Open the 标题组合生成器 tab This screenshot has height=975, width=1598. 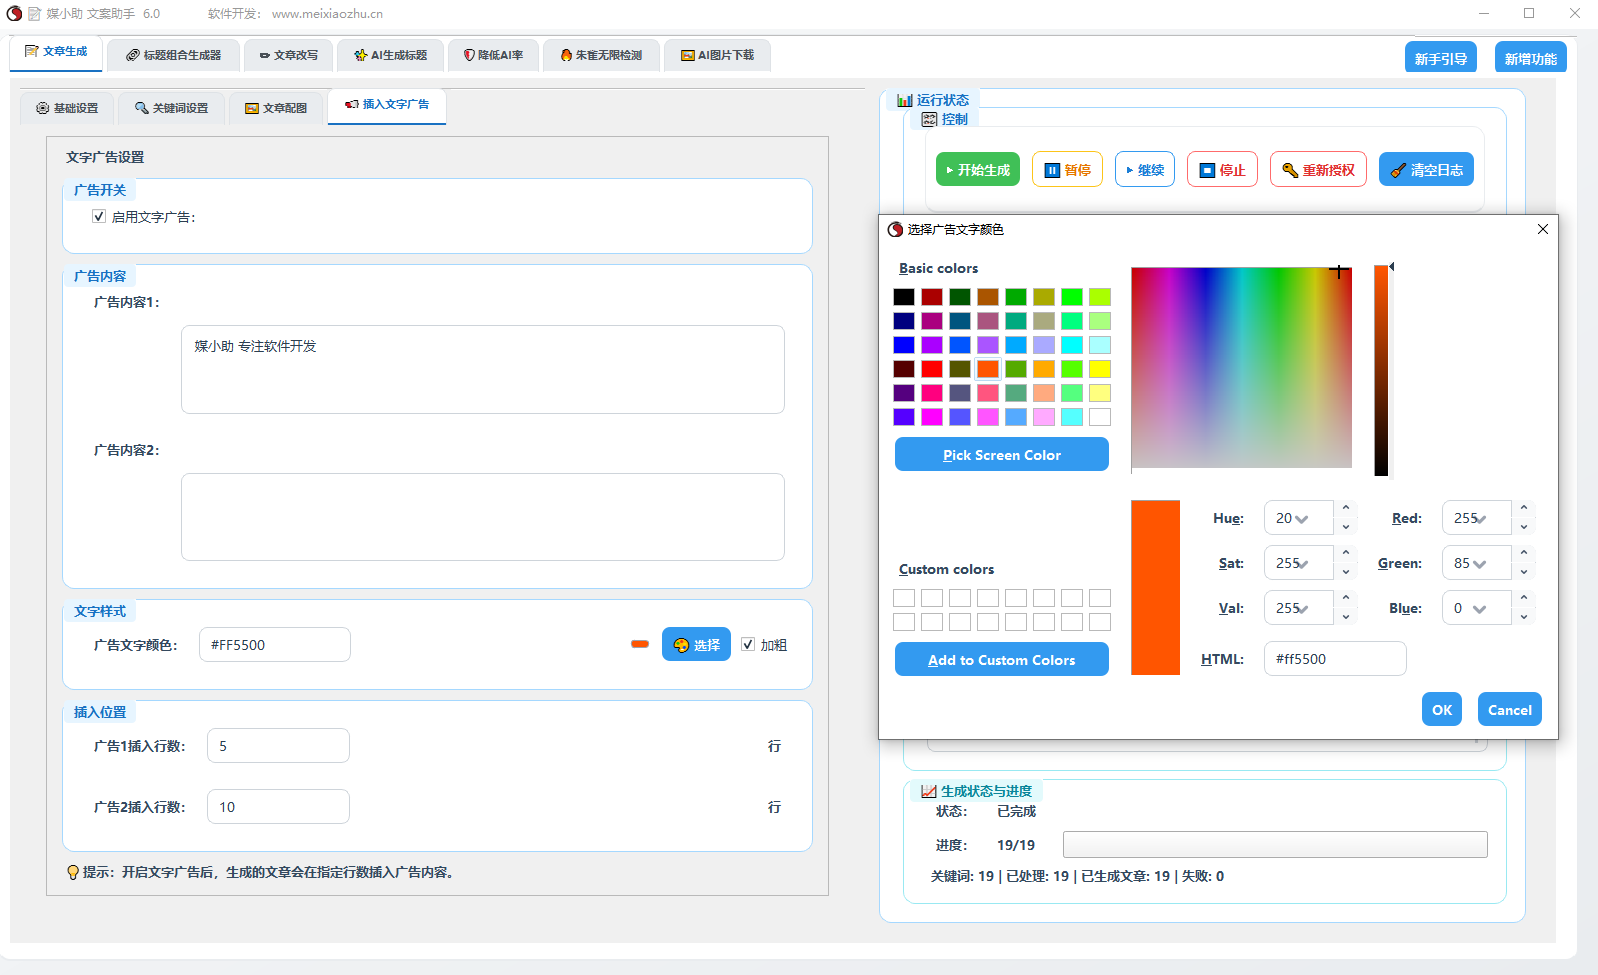[x=173, y=55]
